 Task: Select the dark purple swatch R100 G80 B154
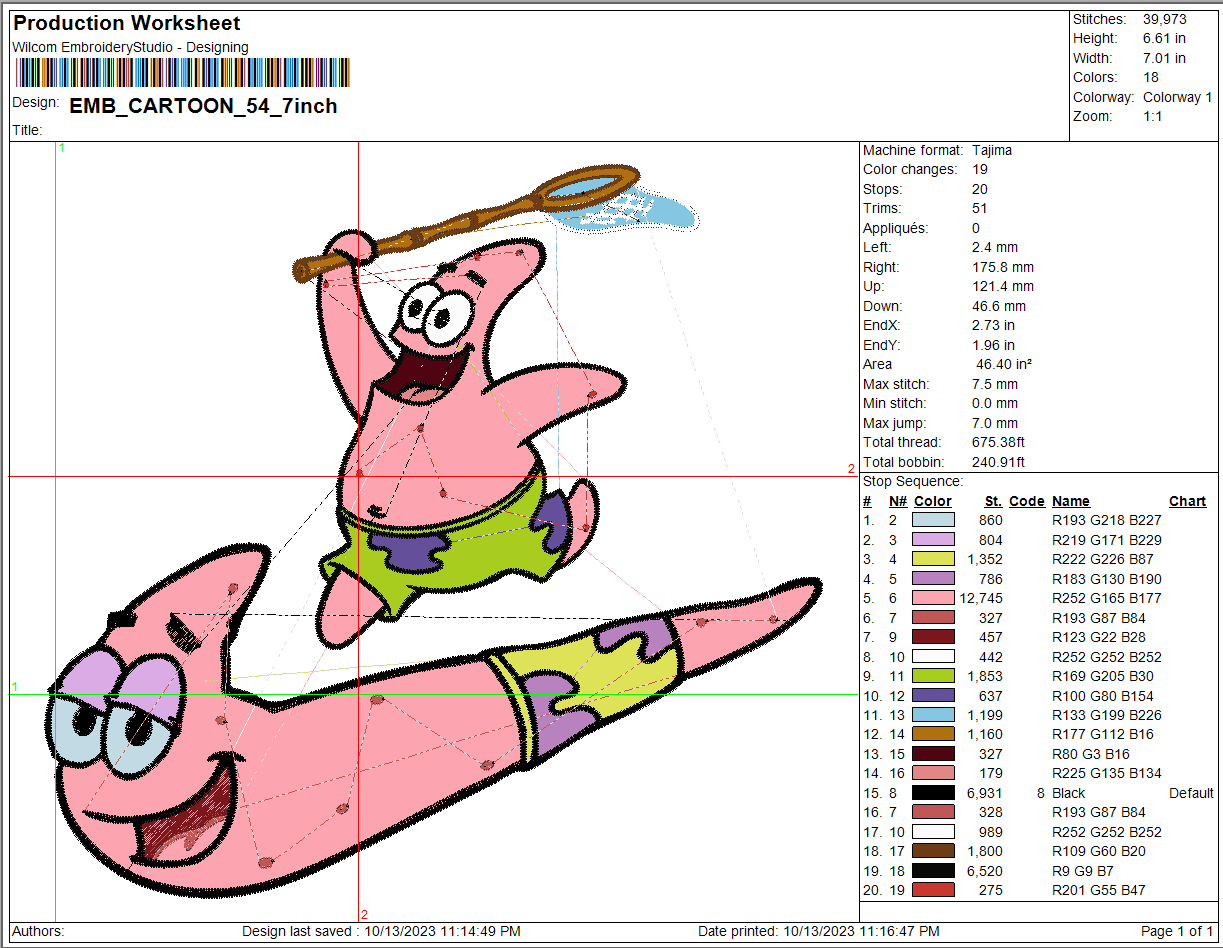[933, 695]
